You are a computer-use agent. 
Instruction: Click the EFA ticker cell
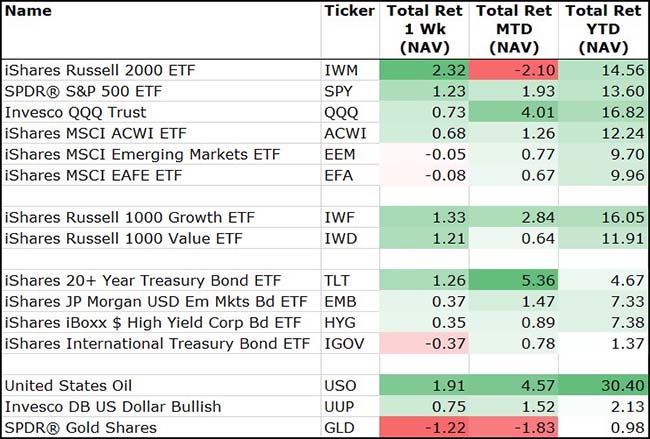click(x=338, y=175)
